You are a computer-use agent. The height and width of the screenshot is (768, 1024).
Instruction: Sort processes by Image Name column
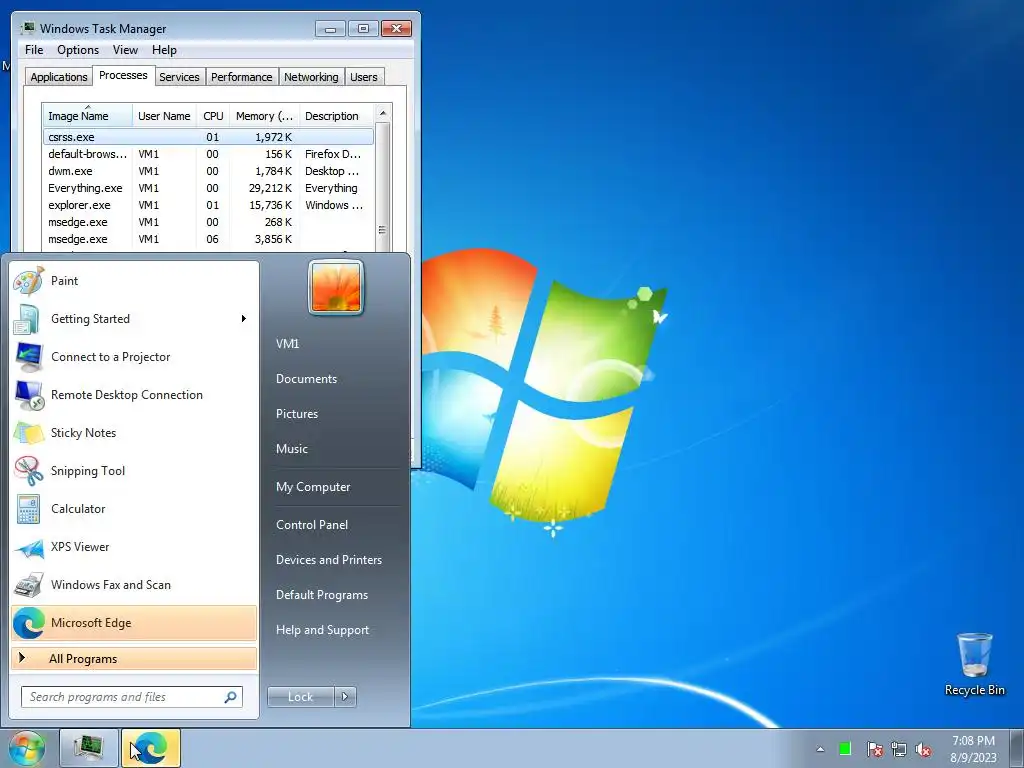(x=88, y=116)
